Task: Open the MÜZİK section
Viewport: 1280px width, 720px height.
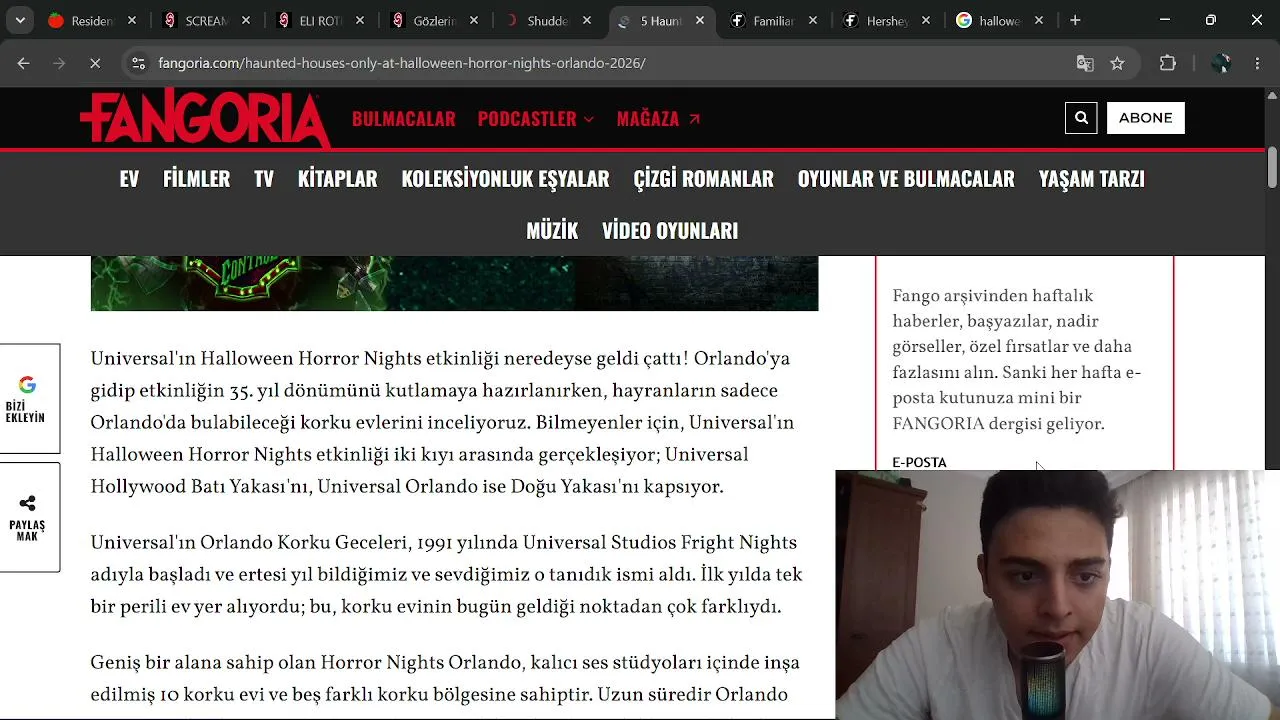Action: click(552, 231)
